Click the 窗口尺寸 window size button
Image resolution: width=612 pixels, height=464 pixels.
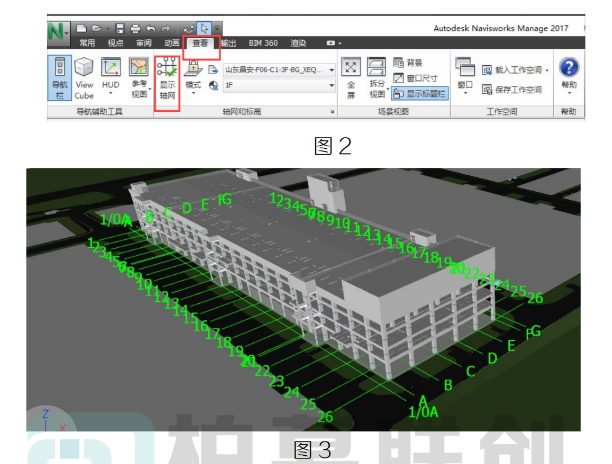point(415,78)
